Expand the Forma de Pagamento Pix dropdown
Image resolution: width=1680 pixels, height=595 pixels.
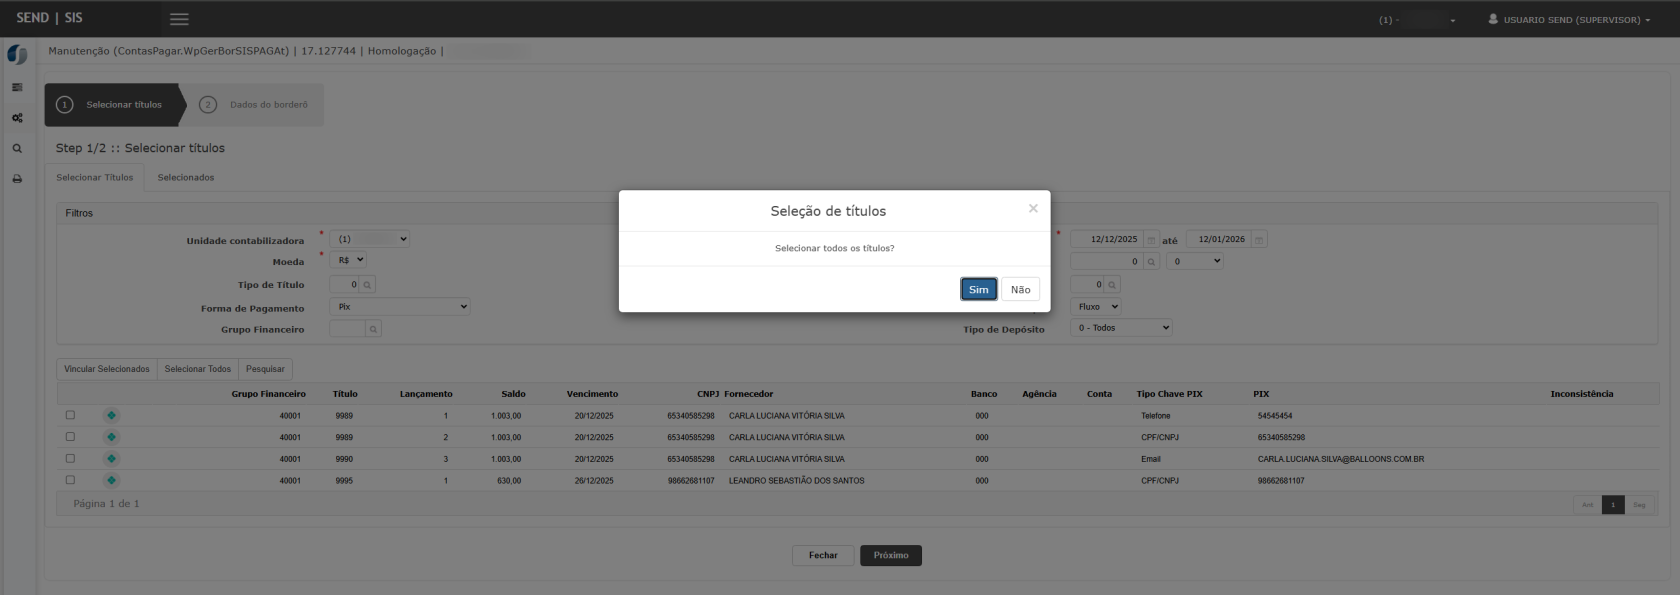click(400, 307)
